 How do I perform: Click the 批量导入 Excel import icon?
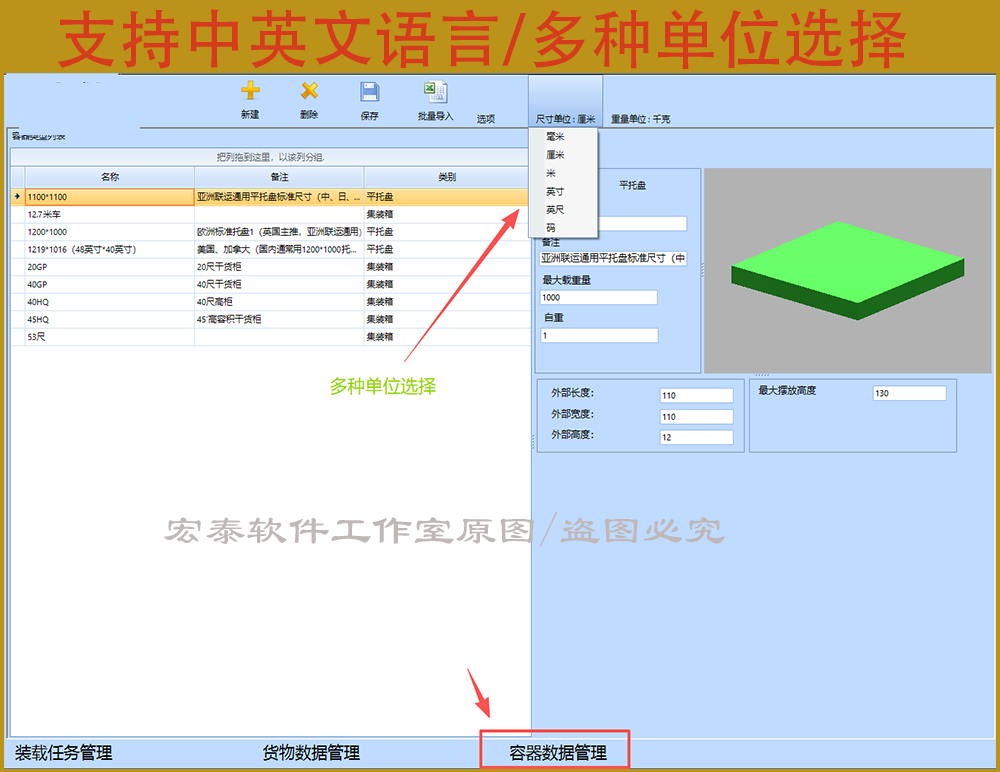(436, 92)
